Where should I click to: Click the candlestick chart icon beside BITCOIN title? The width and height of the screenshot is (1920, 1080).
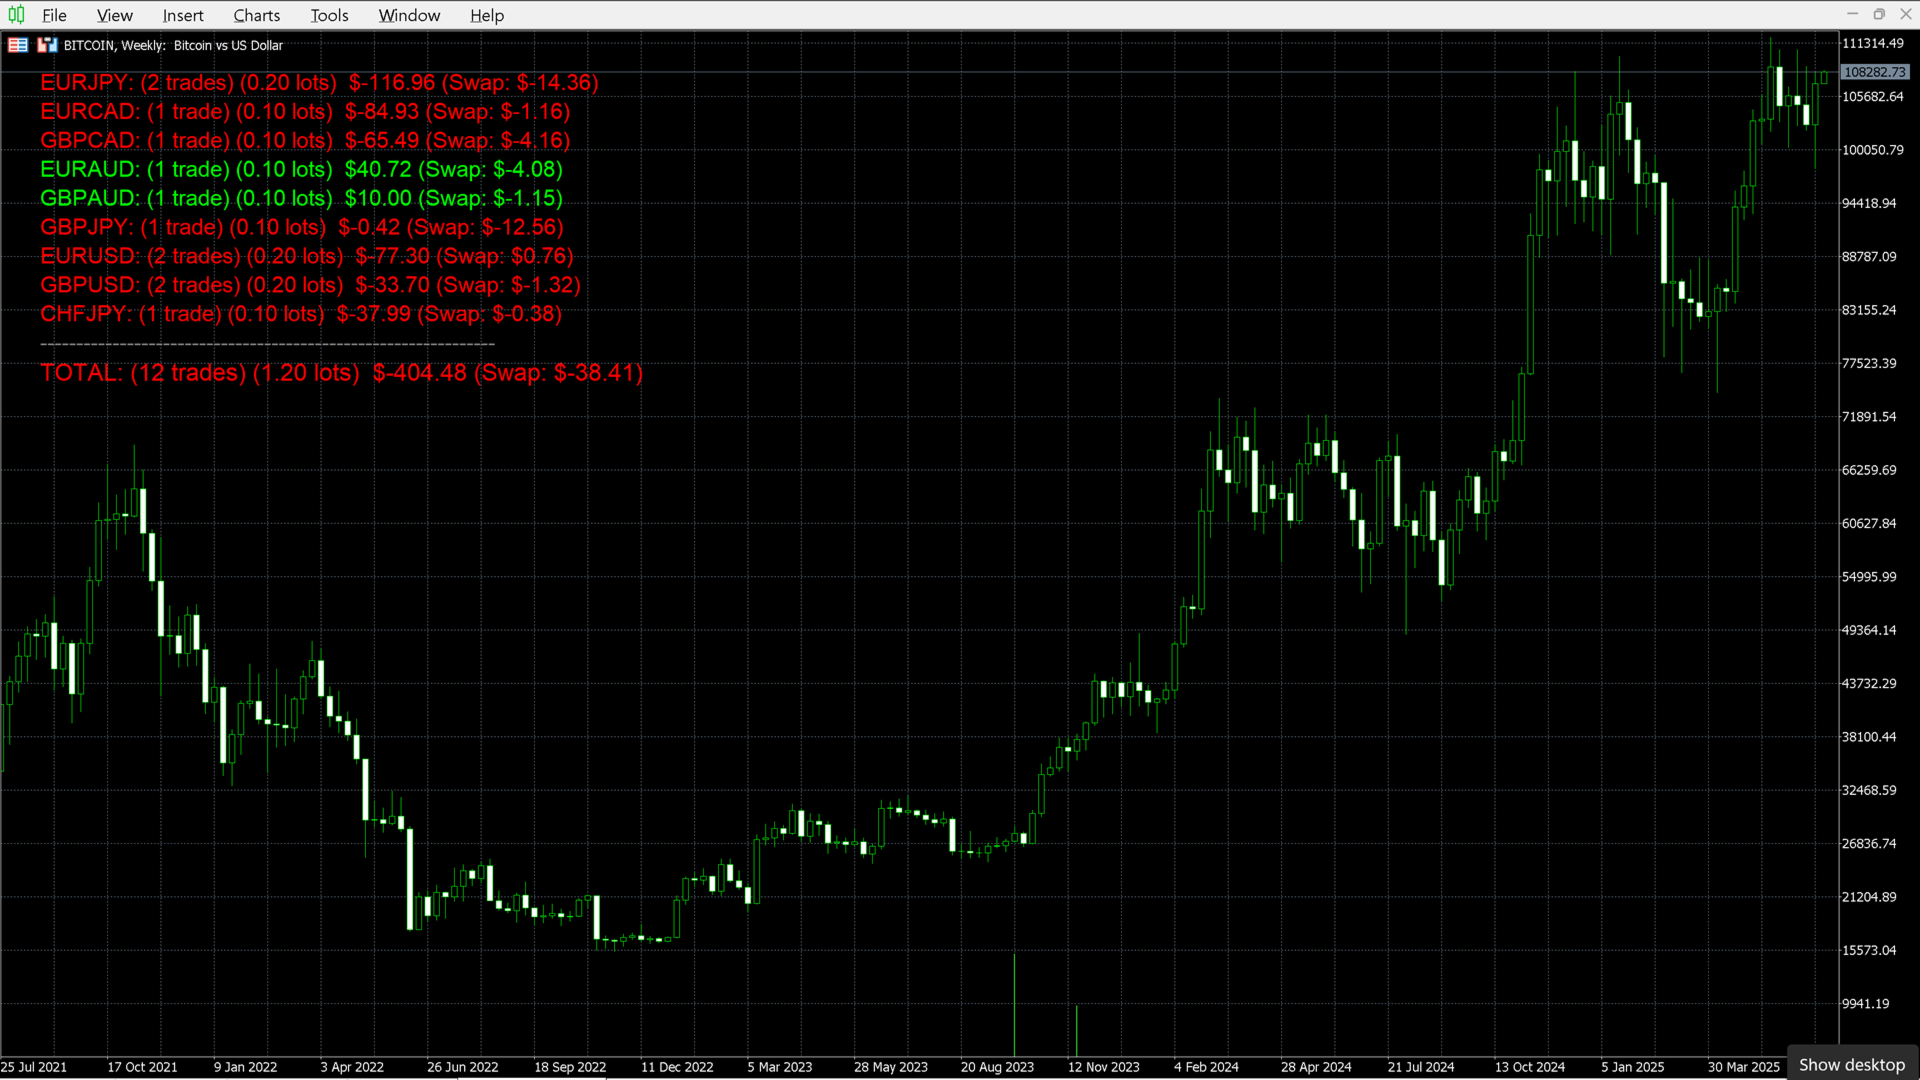(x=47, y=45)
